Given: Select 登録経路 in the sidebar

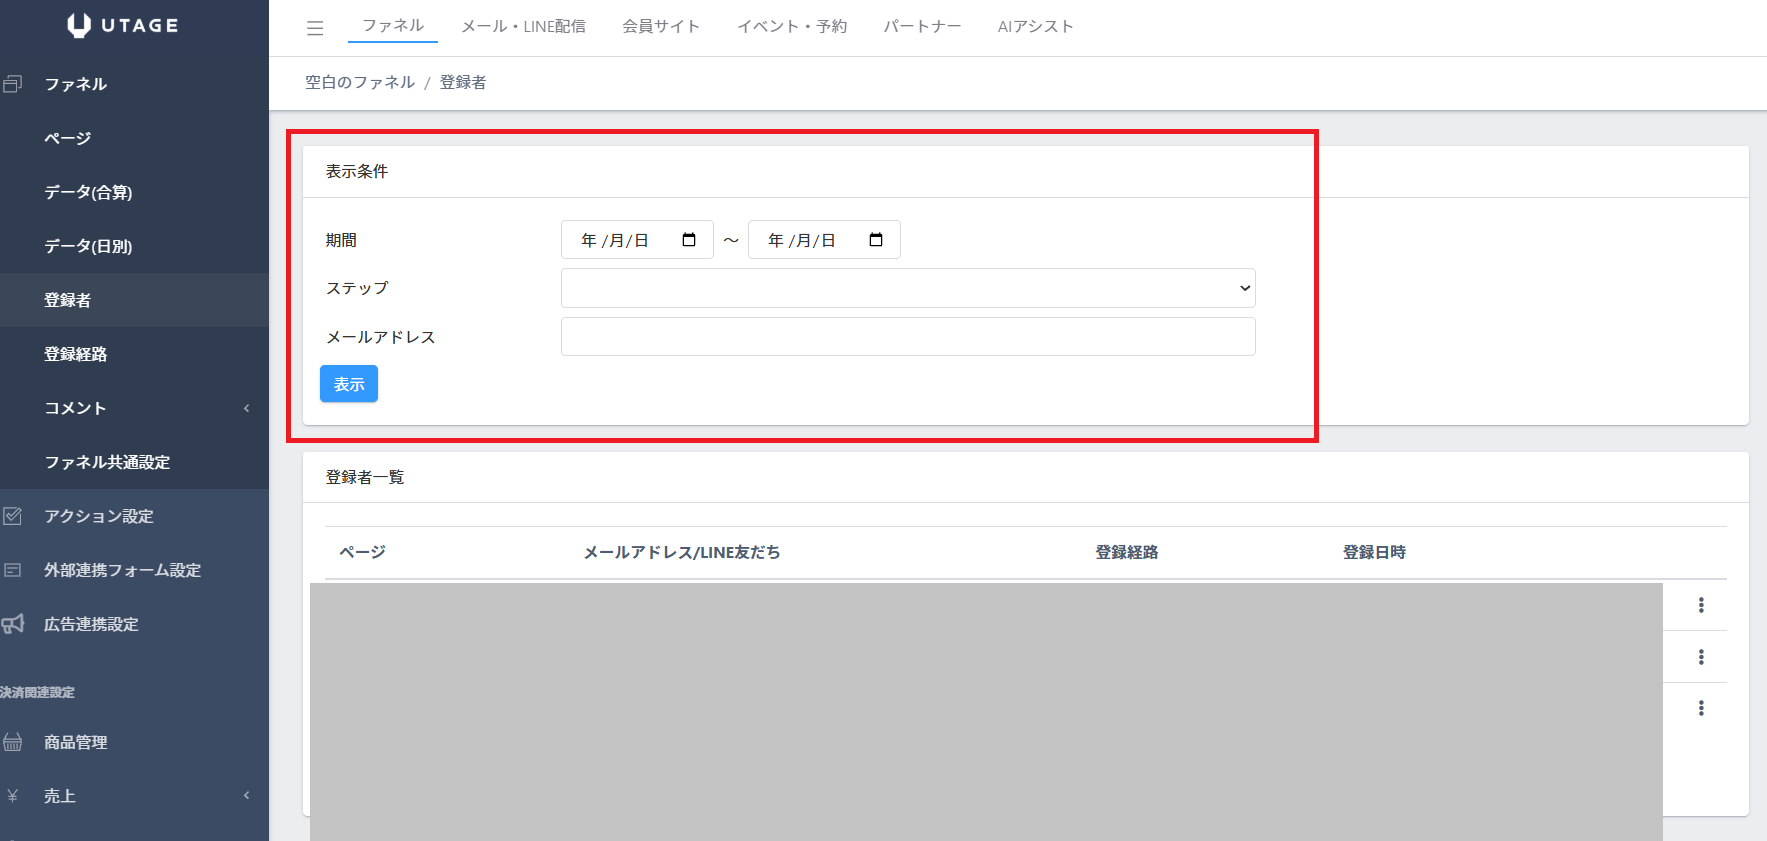Looking at the screenshot, I should pos(75,354).
